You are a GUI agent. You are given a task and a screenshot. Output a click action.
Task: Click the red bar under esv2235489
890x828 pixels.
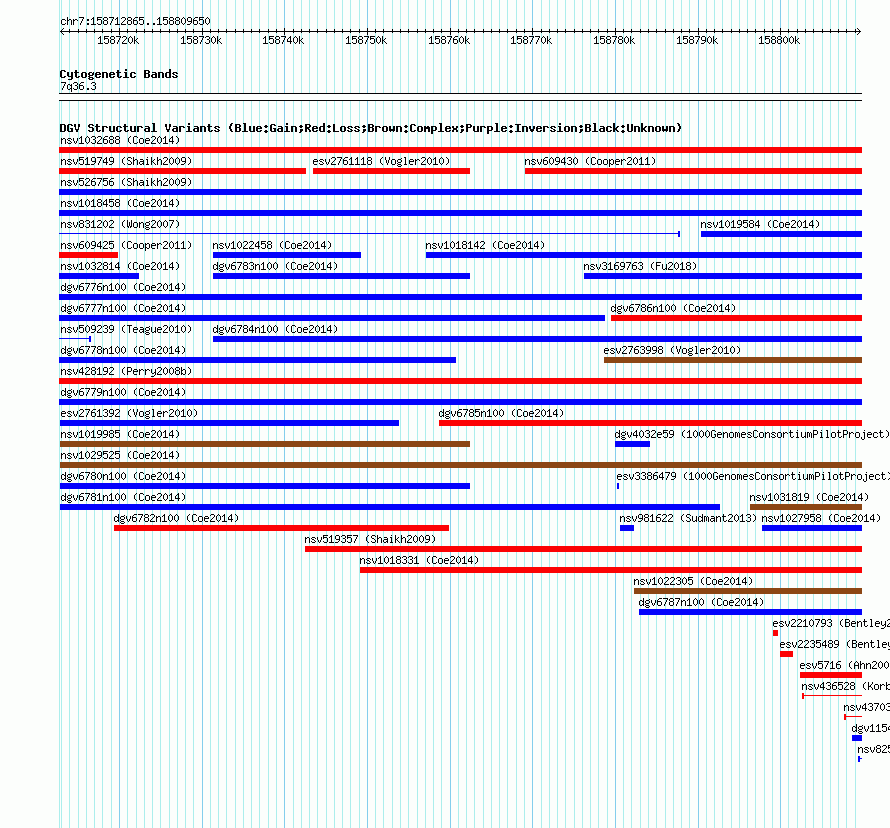(x=786, y=654)
